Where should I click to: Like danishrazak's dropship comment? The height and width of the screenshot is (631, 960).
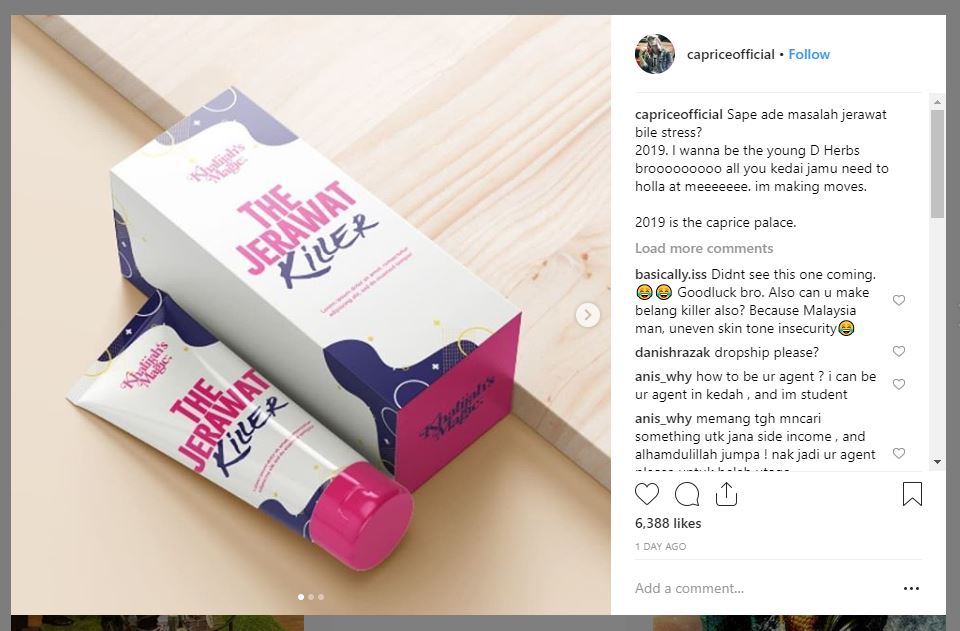coord(899,351)
